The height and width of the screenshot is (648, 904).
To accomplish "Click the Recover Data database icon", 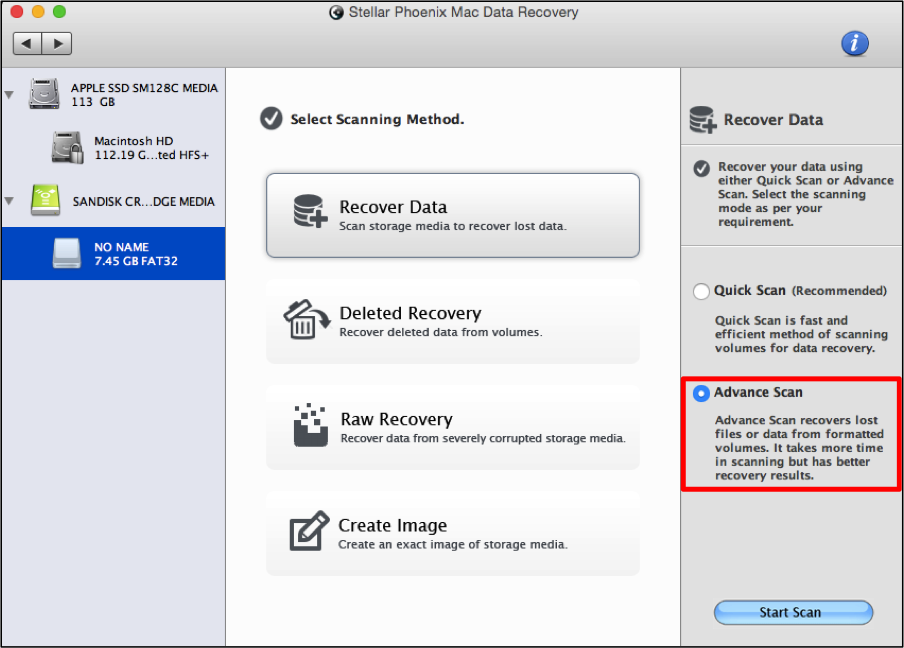I will click(x=310, y=211).
